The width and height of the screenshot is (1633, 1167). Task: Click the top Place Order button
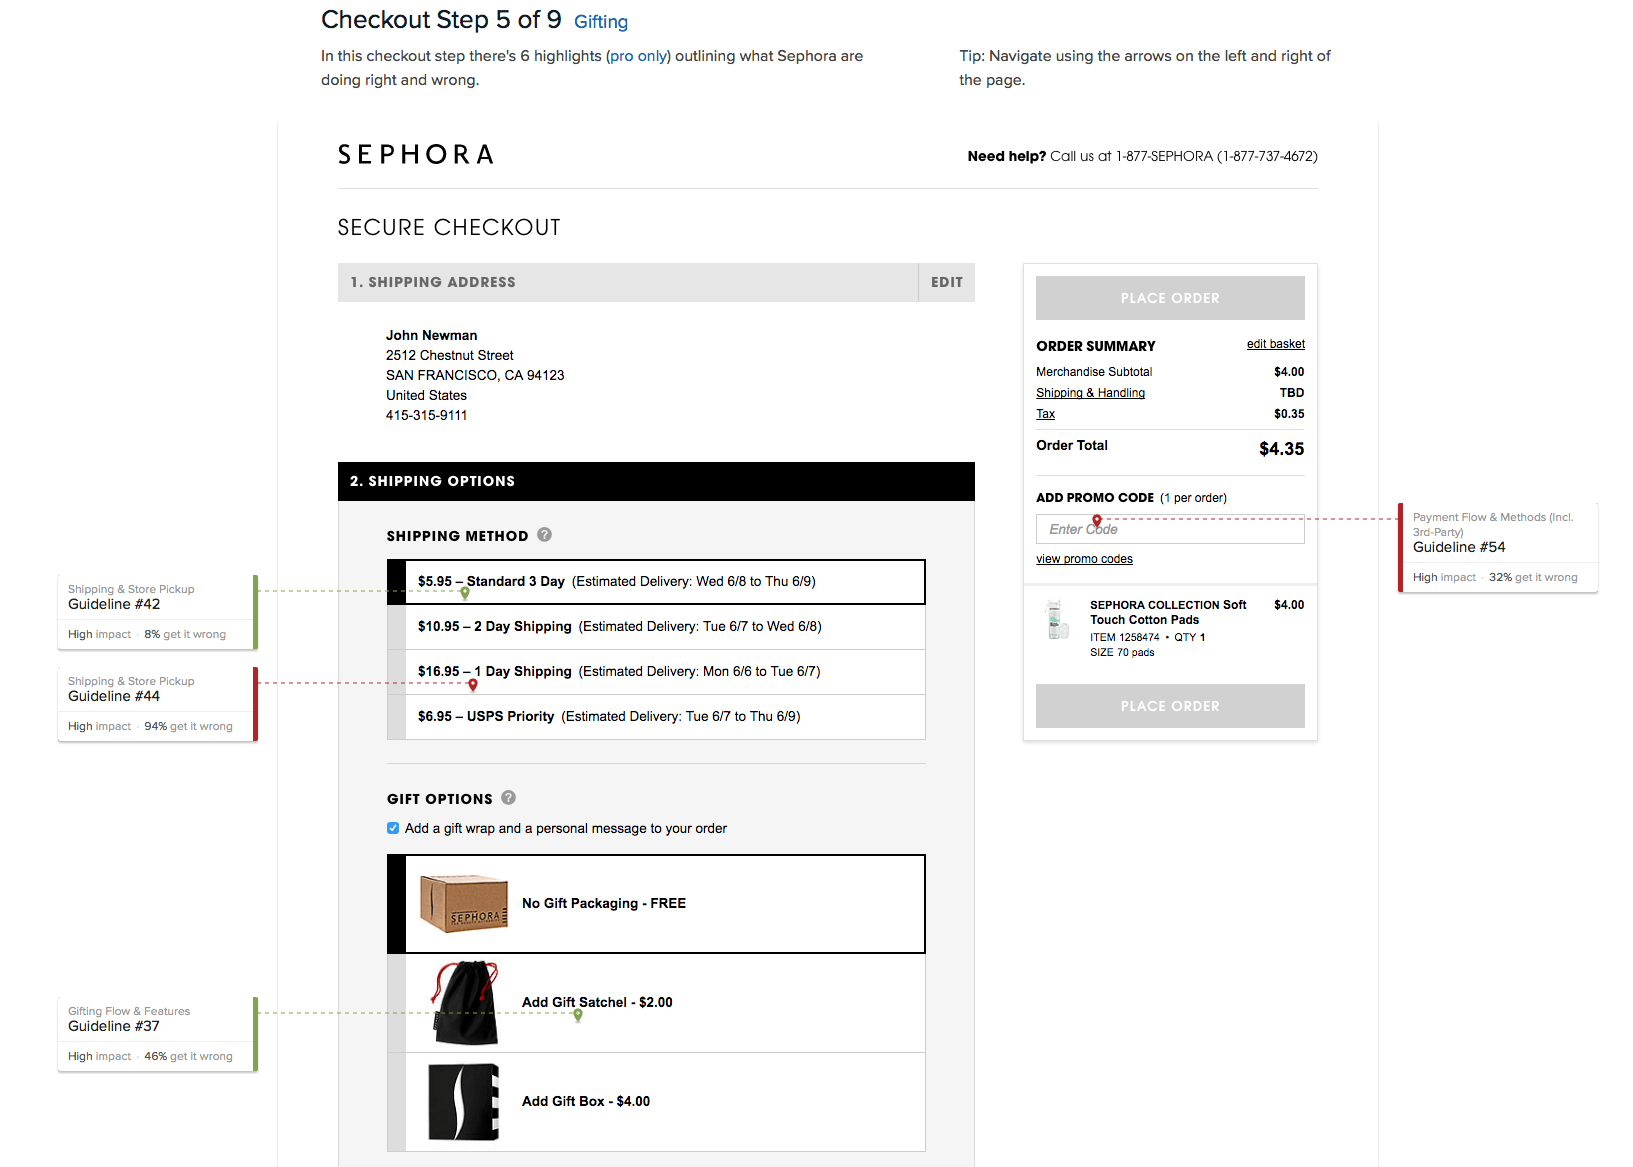[x=1170, y=298]
